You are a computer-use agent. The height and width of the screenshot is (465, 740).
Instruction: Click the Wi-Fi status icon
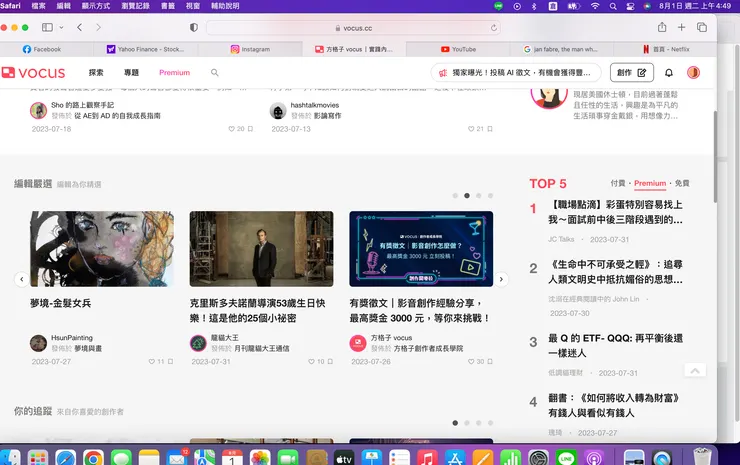click(595, 6)
